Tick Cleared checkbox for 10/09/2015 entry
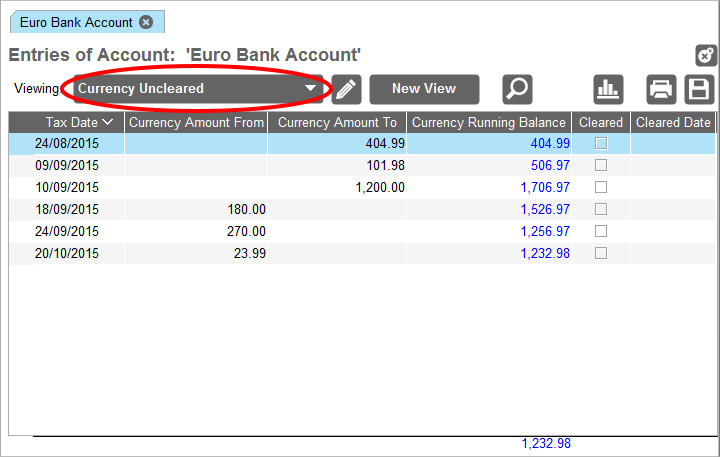Viewport: 720px width, 457px height. pos(601,187)
